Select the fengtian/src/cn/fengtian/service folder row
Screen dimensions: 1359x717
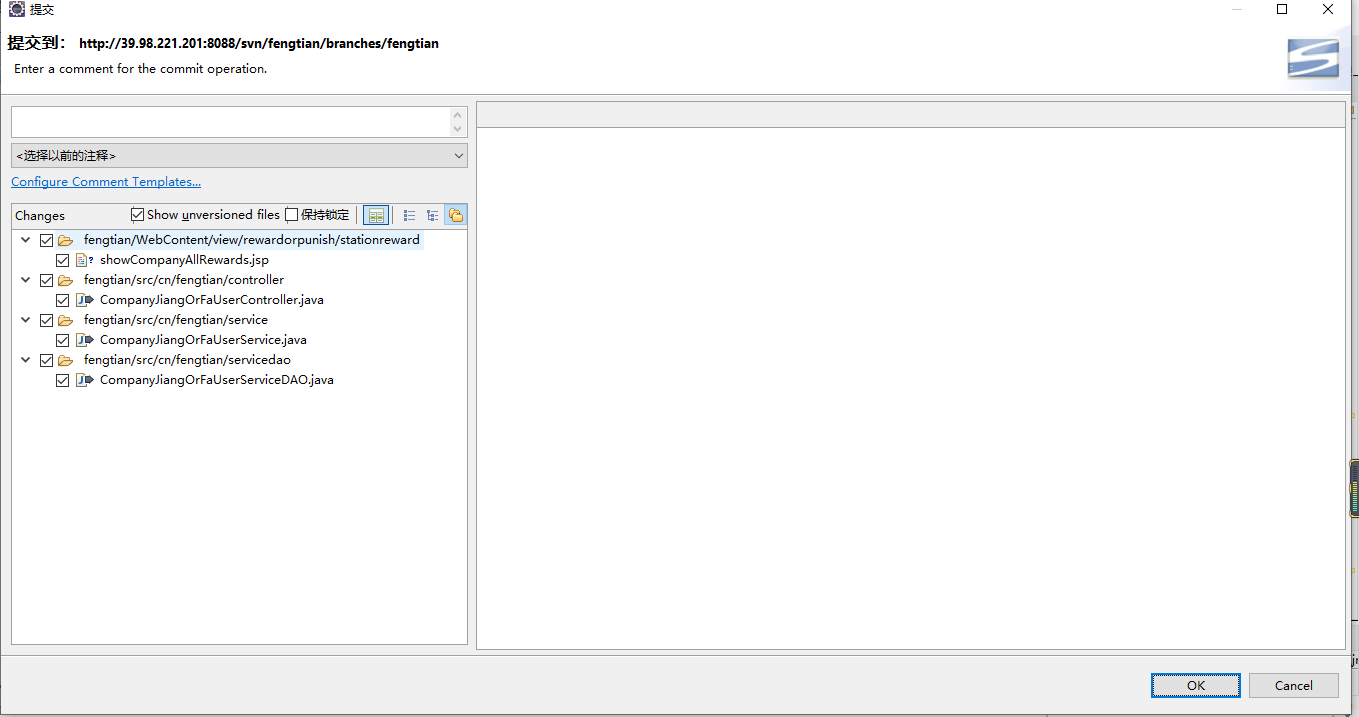[175, 320]
